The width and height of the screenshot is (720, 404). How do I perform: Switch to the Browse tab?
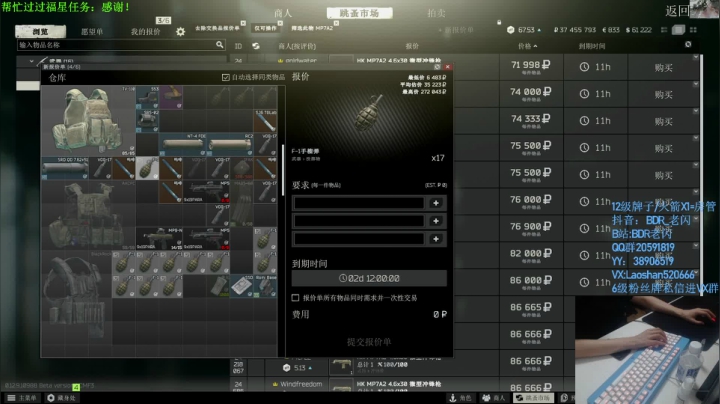tap(40, 31)
